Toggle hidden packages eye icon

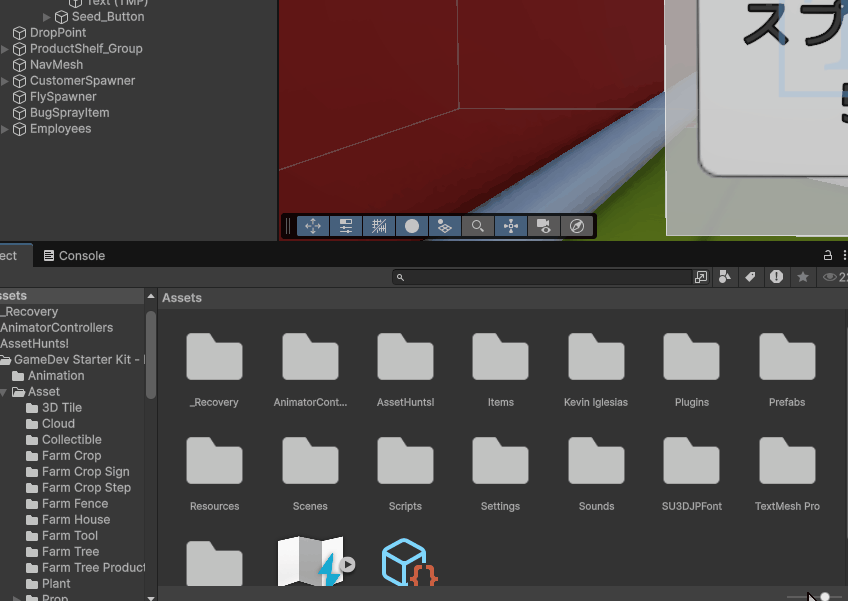pyautogui.click(x=830, y=277)
